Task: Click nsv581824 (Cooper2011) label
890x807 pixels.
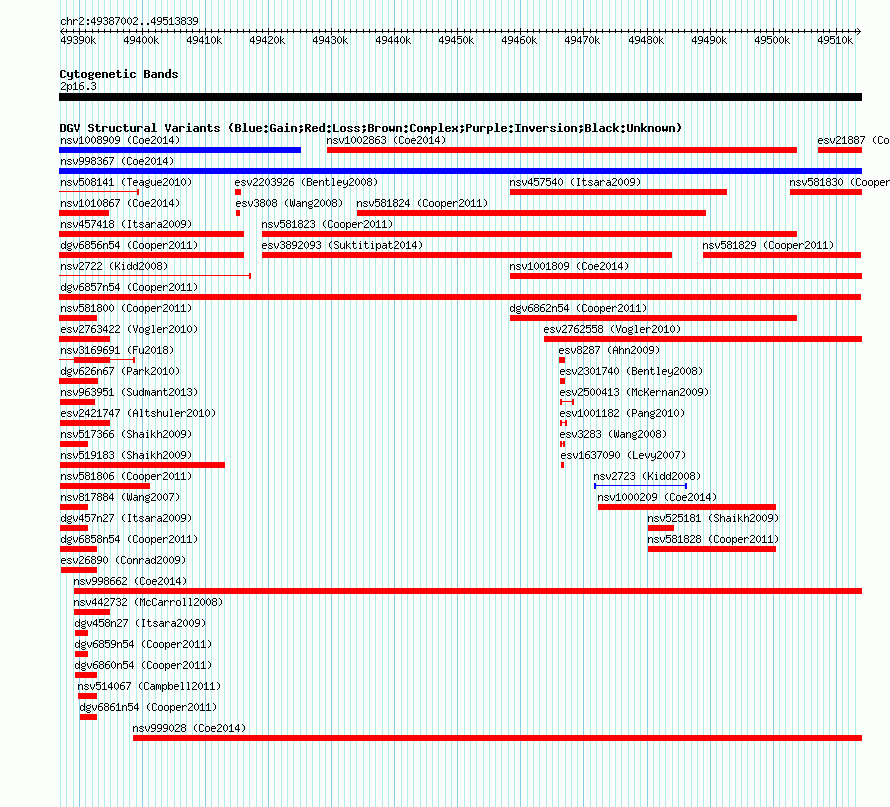Action: point(422,203)
